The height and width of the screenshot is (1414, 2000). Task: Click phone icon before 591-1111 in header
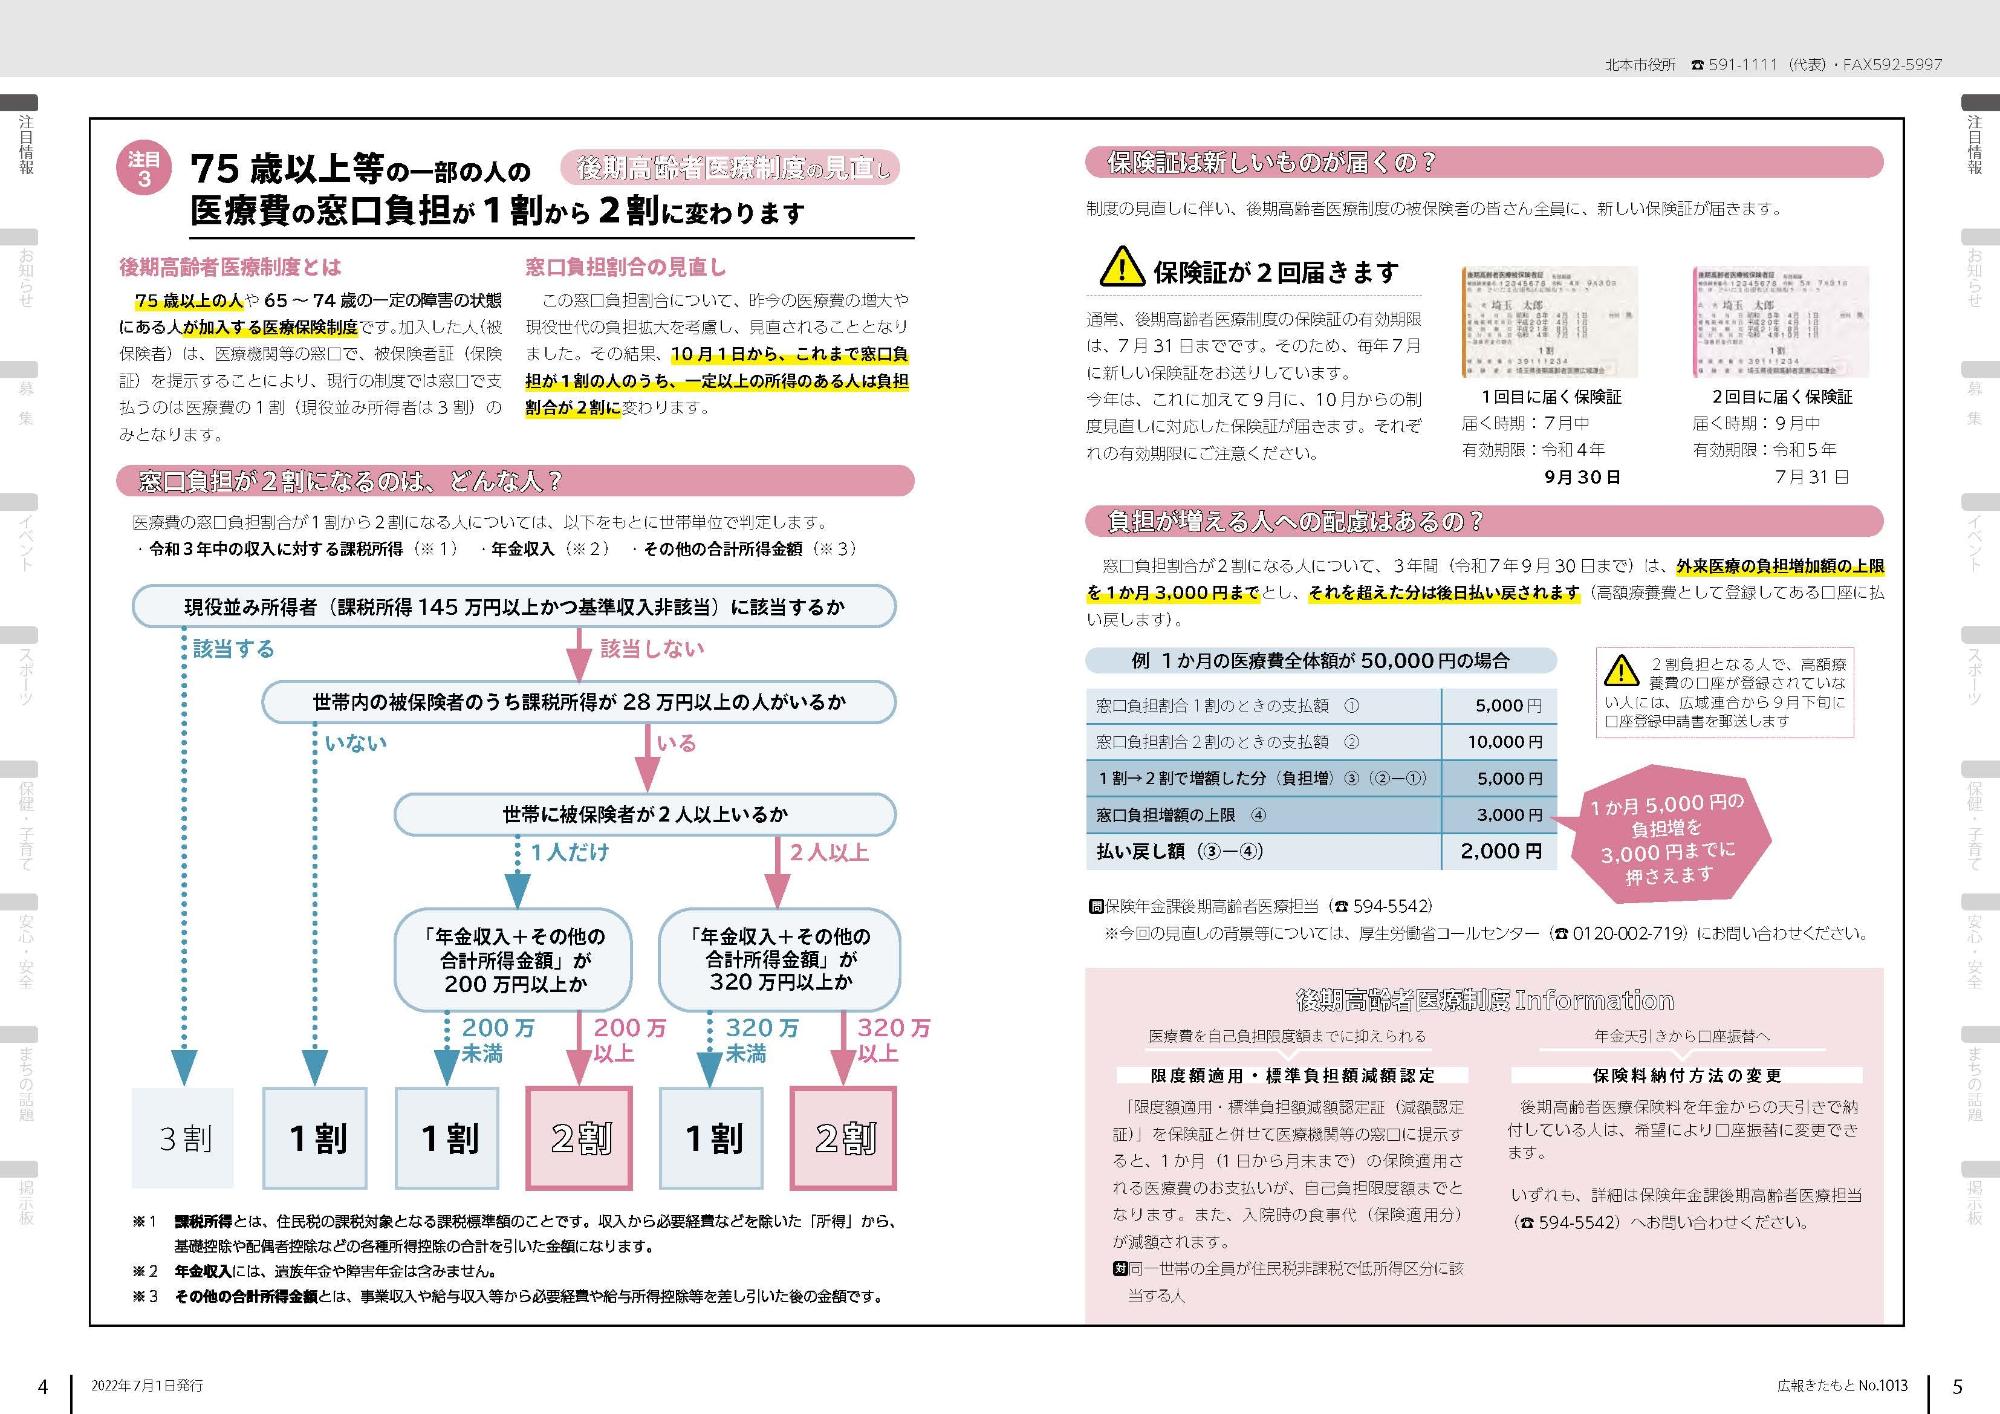coord(1697,65)
